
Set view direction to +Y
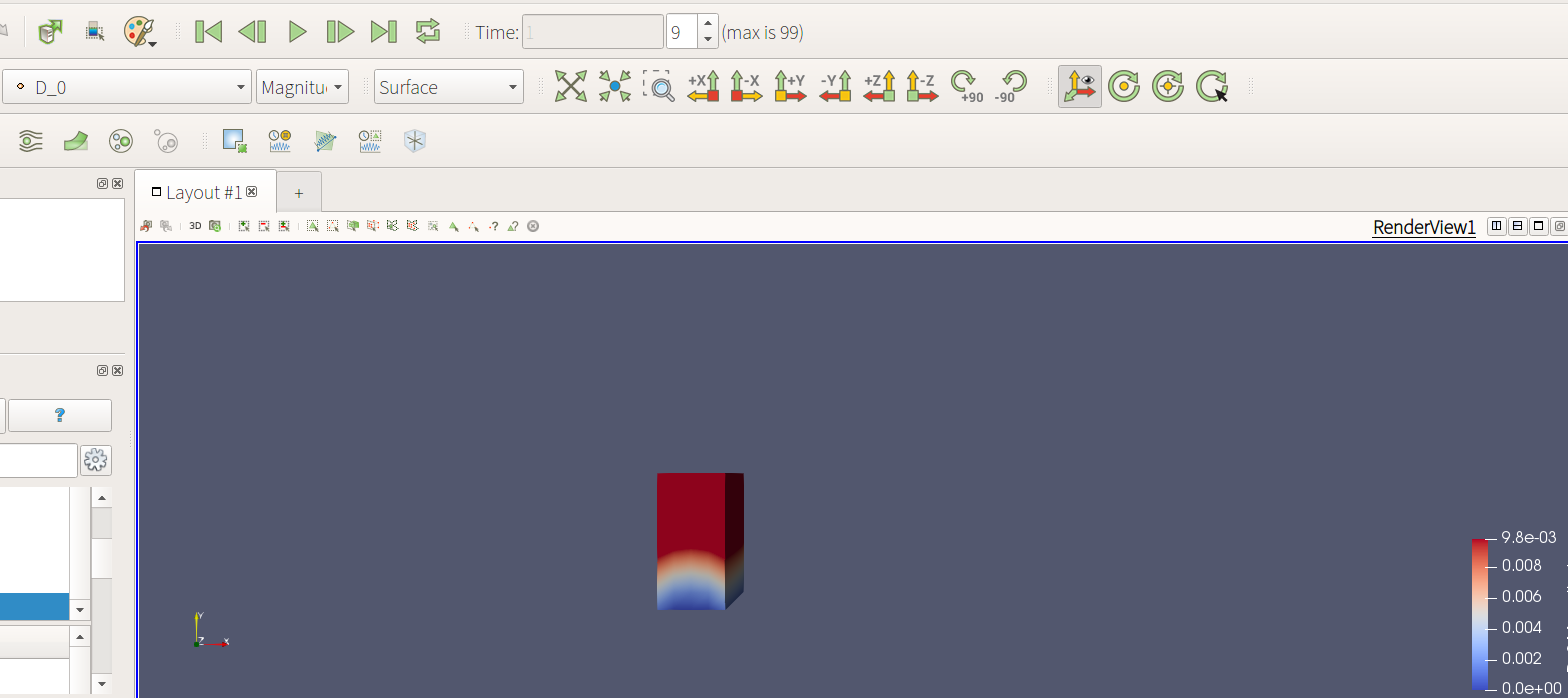[x=791, y=86]
